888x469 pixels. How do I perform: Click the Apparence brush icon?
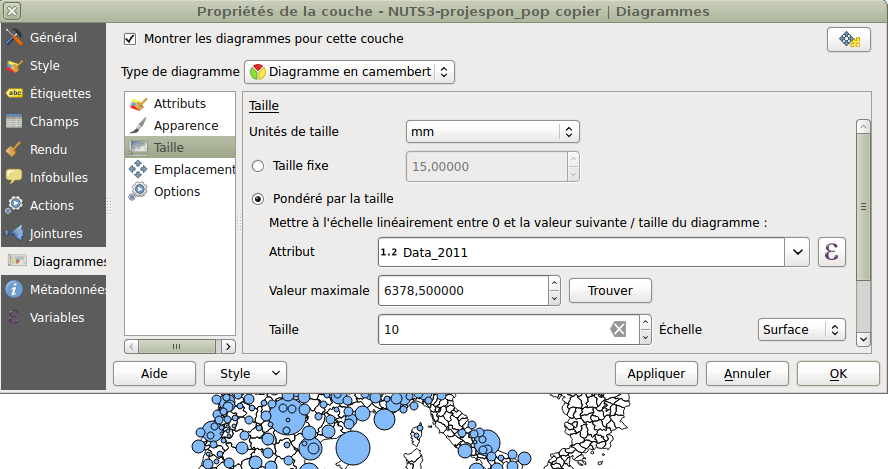pyautogui.click(x=138, y=125)
